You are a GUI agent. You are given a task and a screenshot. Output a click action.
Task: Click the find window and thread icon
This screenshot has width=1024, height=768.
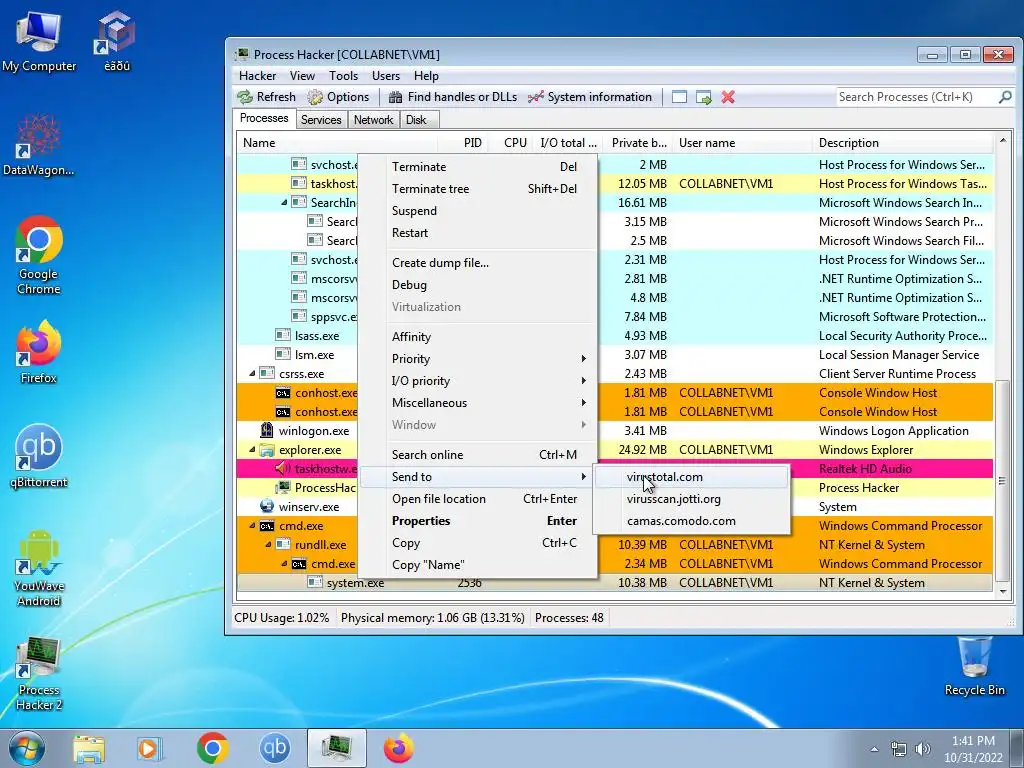pos(703,97)
